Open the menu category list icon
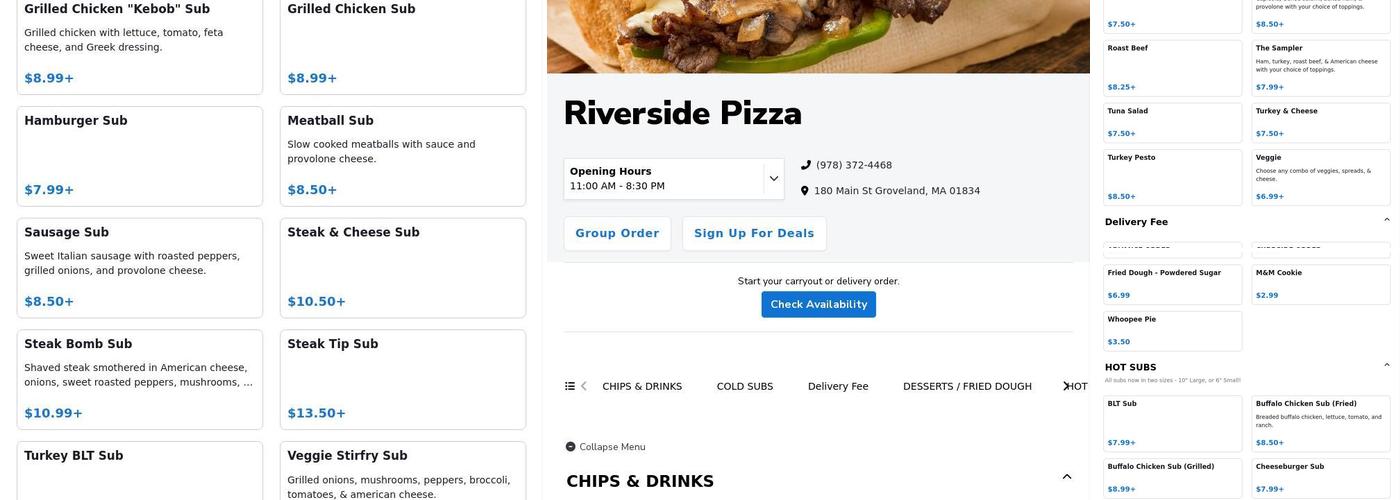Viewport: 1400px width, 500px height. (x=570, y=386)
